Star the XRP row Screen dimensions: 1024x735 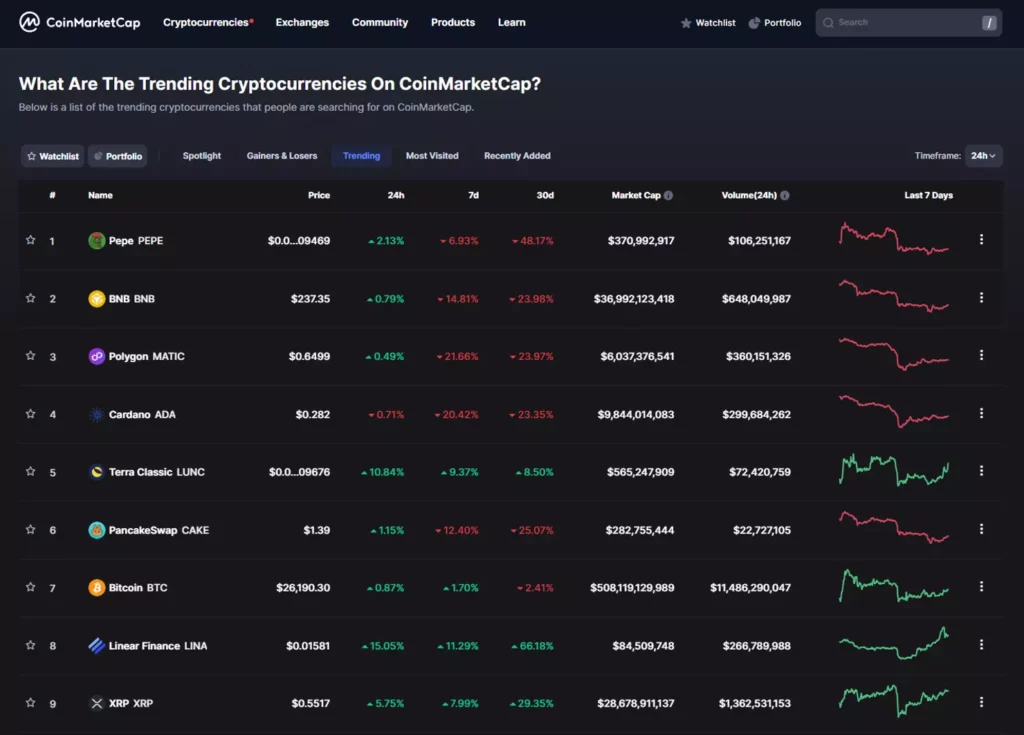point(32,703)
